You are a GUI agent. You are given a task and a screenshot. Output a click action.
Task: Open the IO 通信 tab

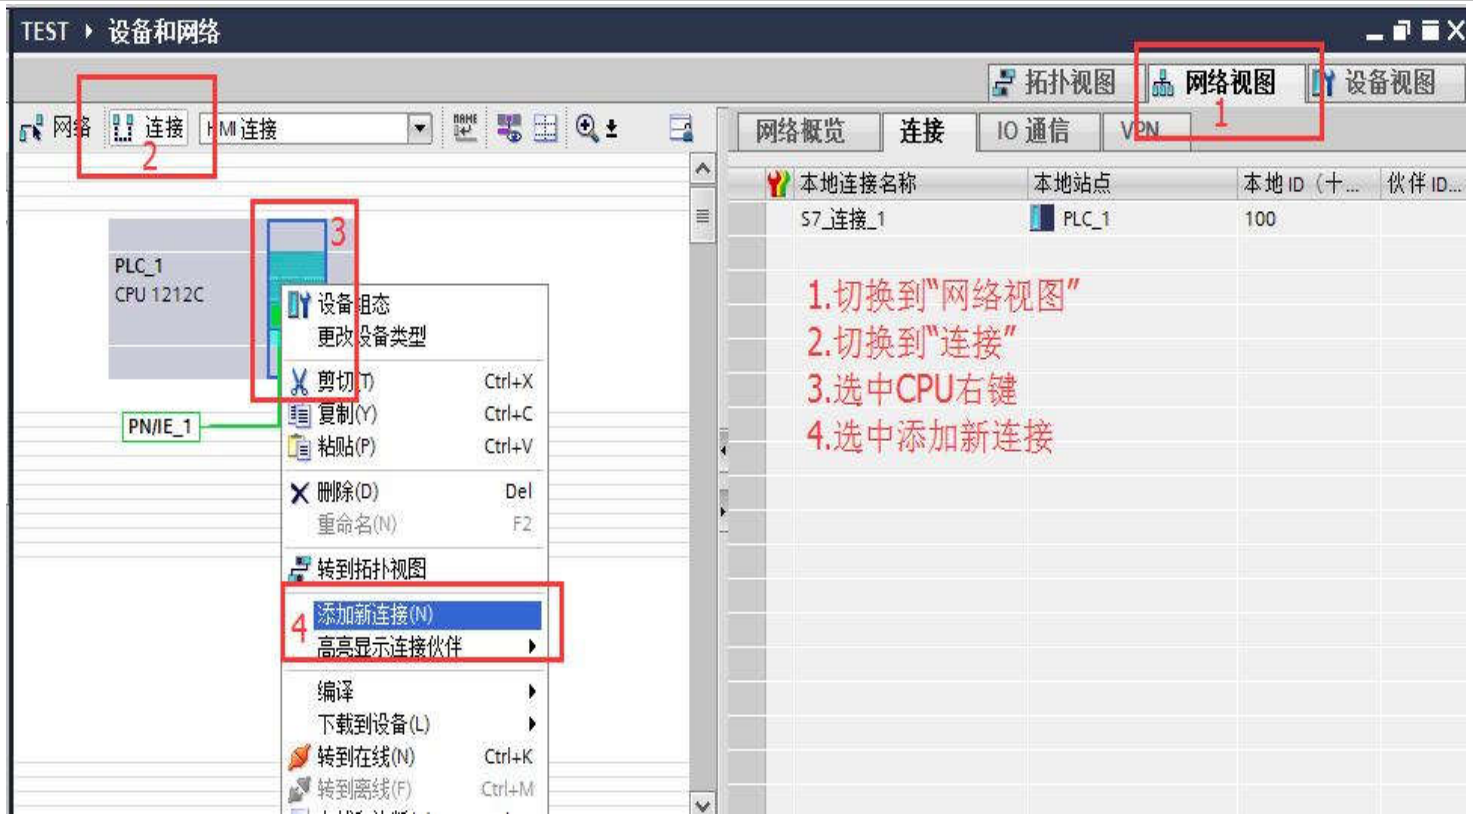pos(1033,131)
